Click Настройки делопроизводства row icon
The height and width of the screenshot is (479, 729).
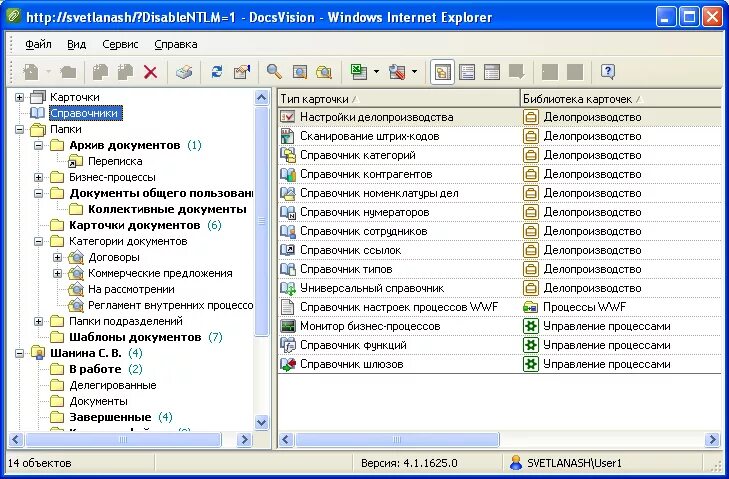(x=288, y=117)
